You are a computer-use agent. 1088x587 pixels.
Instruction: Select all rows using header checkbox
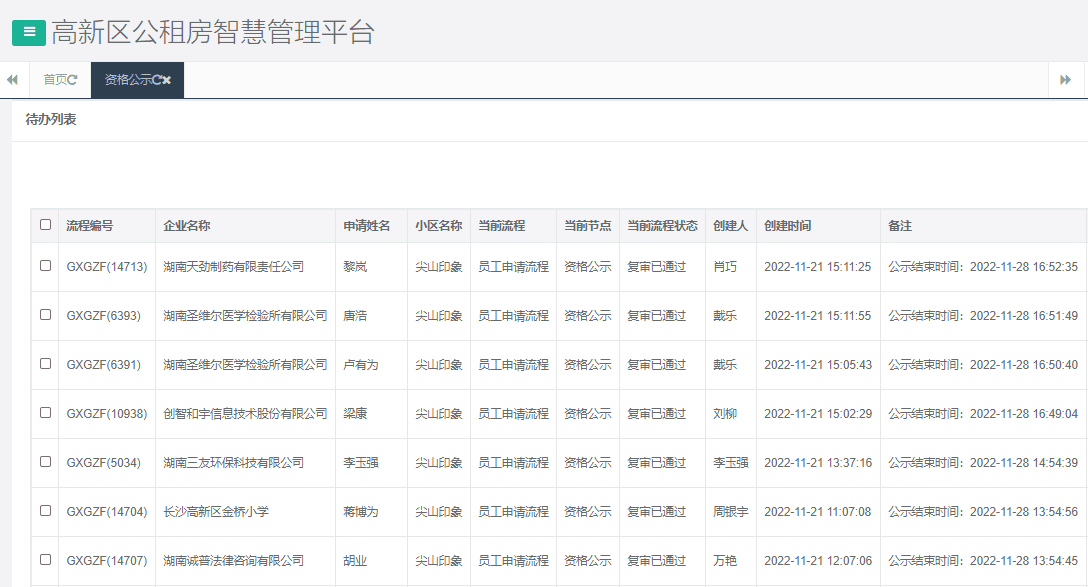point(45,226)
